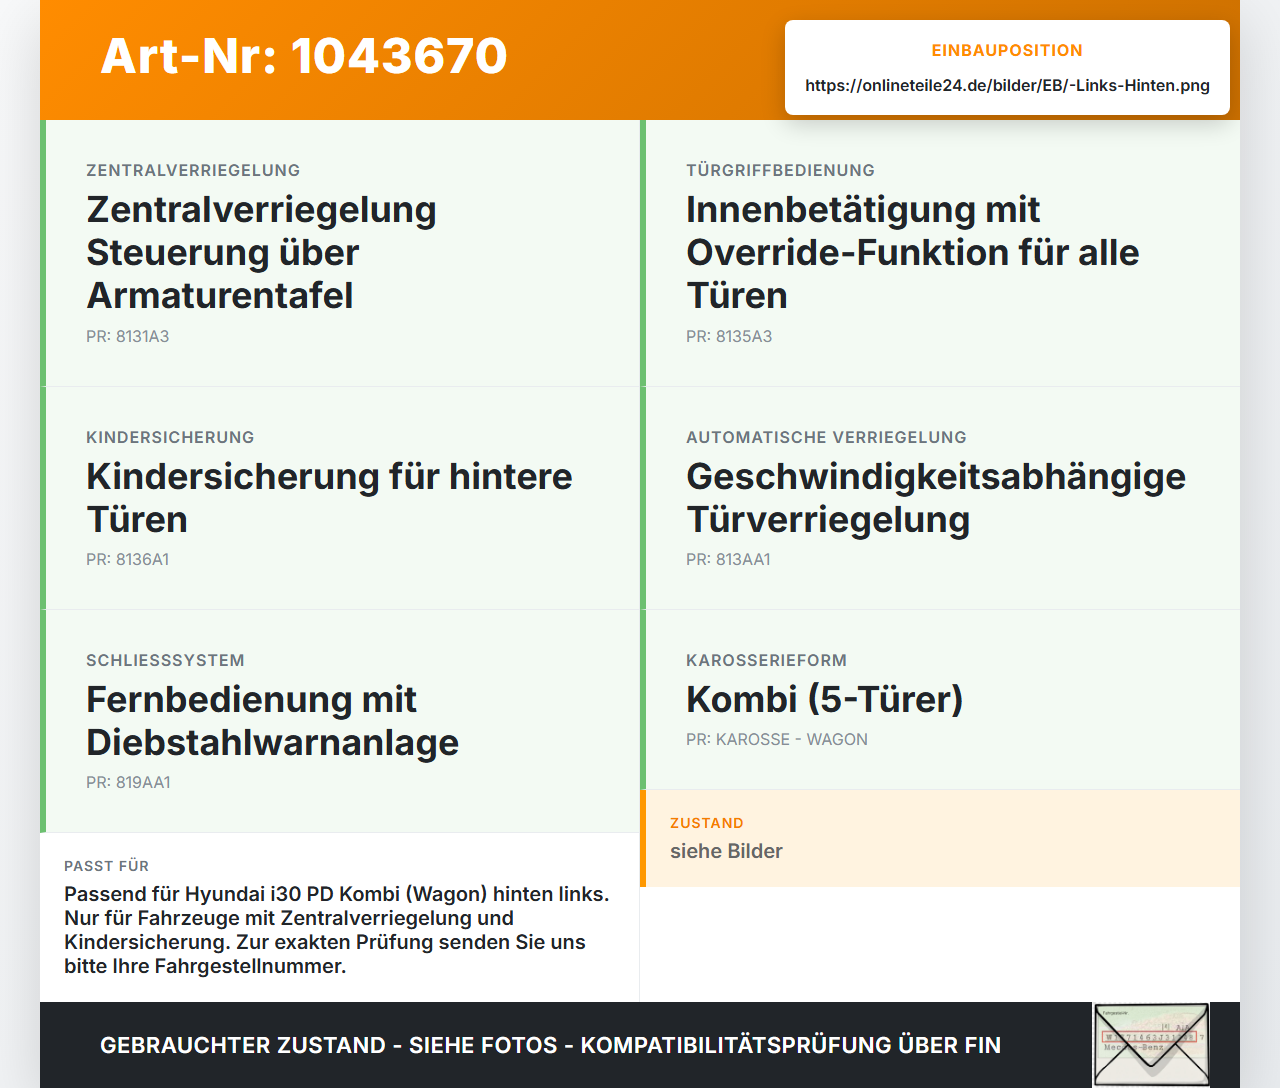Screen dimensions: 1280x1089
Task: Click the envelope thumbnail icon in footer
Action: 1151,1045
